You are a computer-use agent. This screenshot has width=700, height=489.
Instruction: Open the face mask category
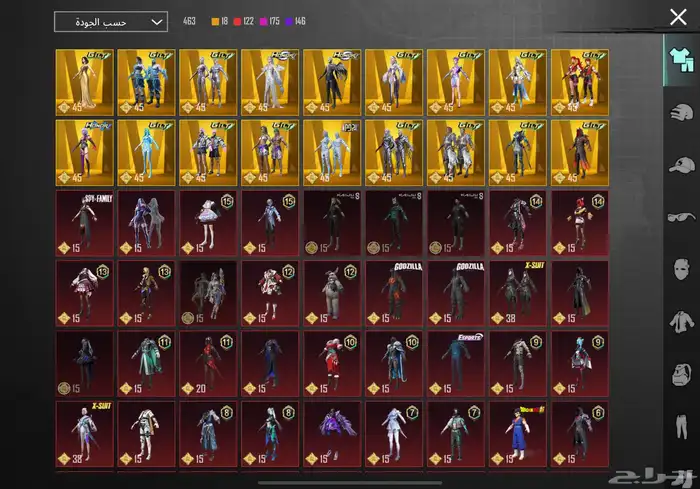coord(679,270)
